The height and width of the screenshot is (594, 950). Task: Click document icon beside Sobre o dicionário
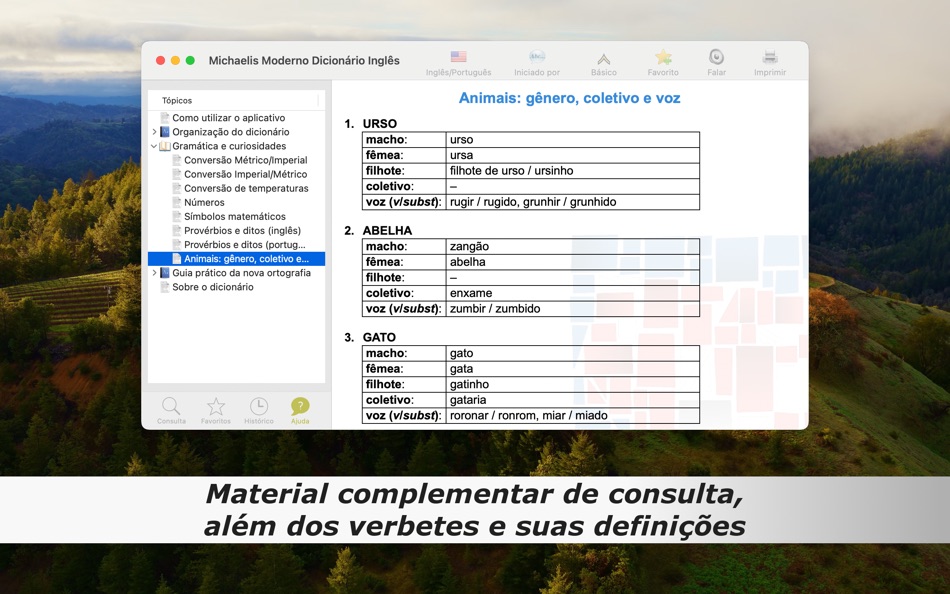point(165,287)
